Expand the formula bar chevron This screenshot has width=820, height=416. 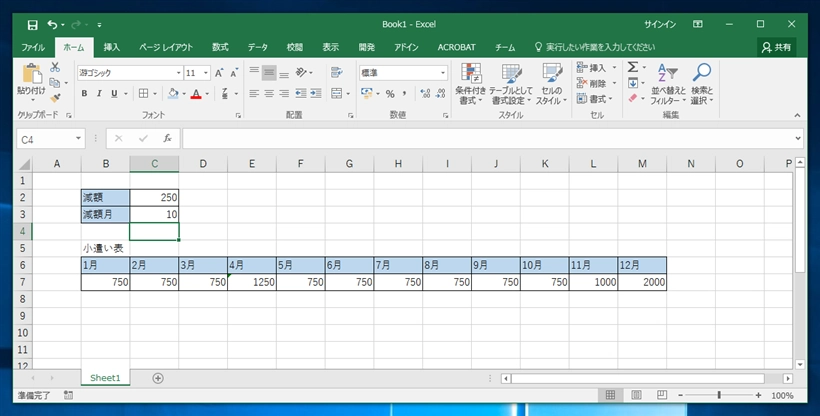tap(798, 139)
